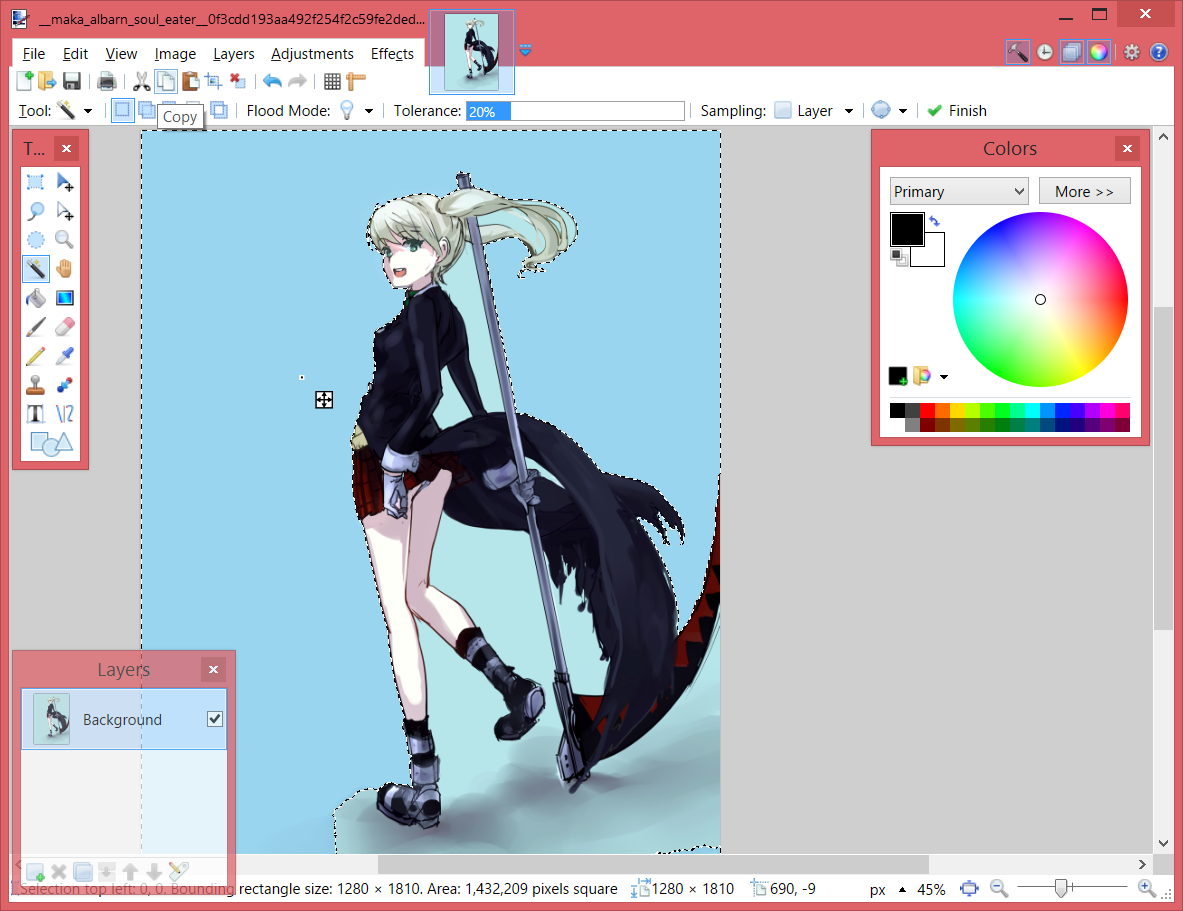This screenshot has width=1183, height=911.
Task: Open the Primary color dropdown
Action: tap(959, 191)
